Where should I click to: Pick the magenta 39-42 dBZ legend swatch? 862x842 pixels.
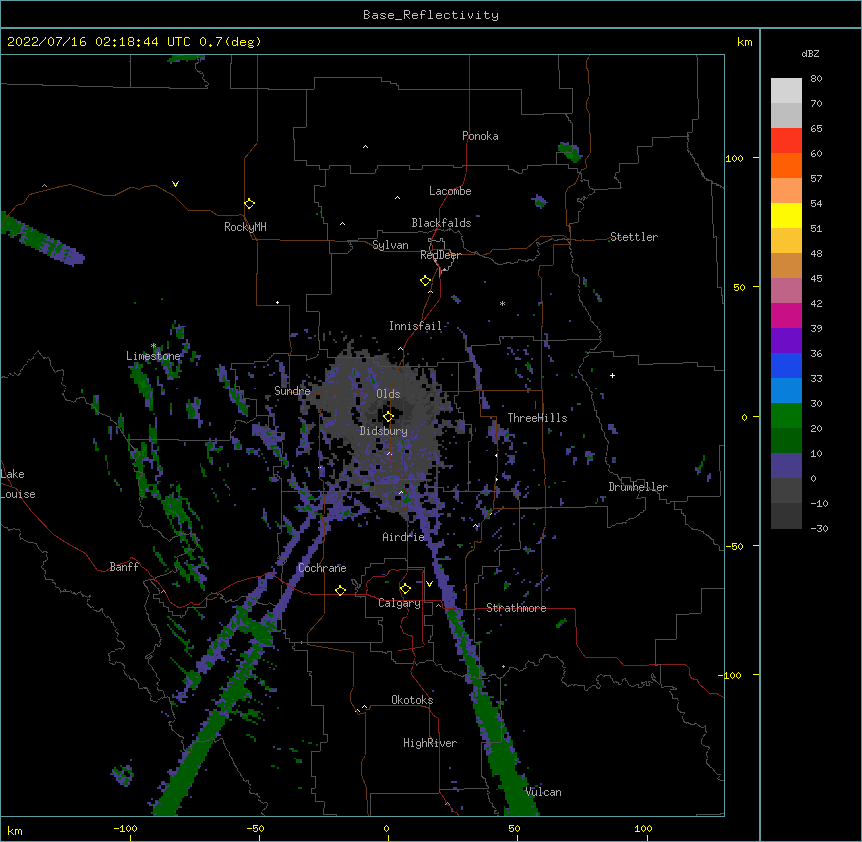coord(786,315)
